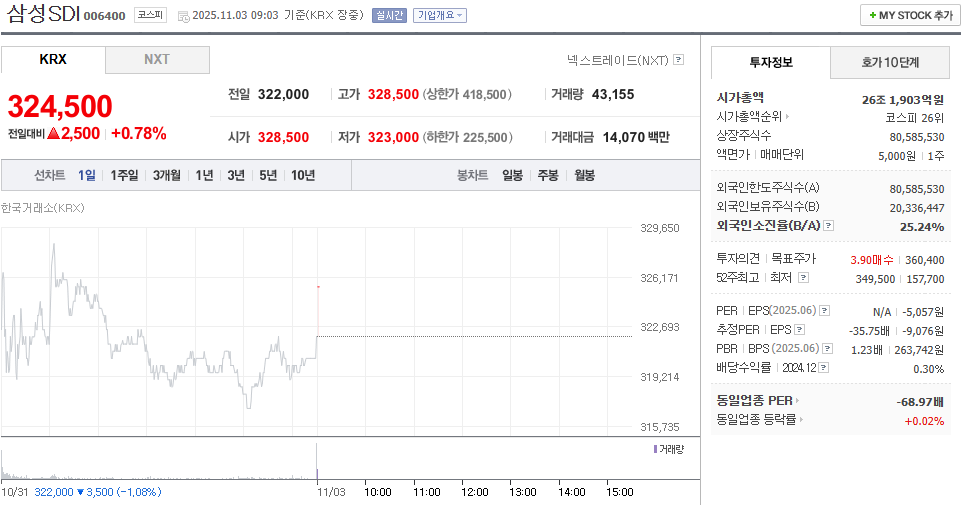This screenshot has height=505, width=965.
Task: Select the 1일 line chart period
Action: [x=87, y=175]
